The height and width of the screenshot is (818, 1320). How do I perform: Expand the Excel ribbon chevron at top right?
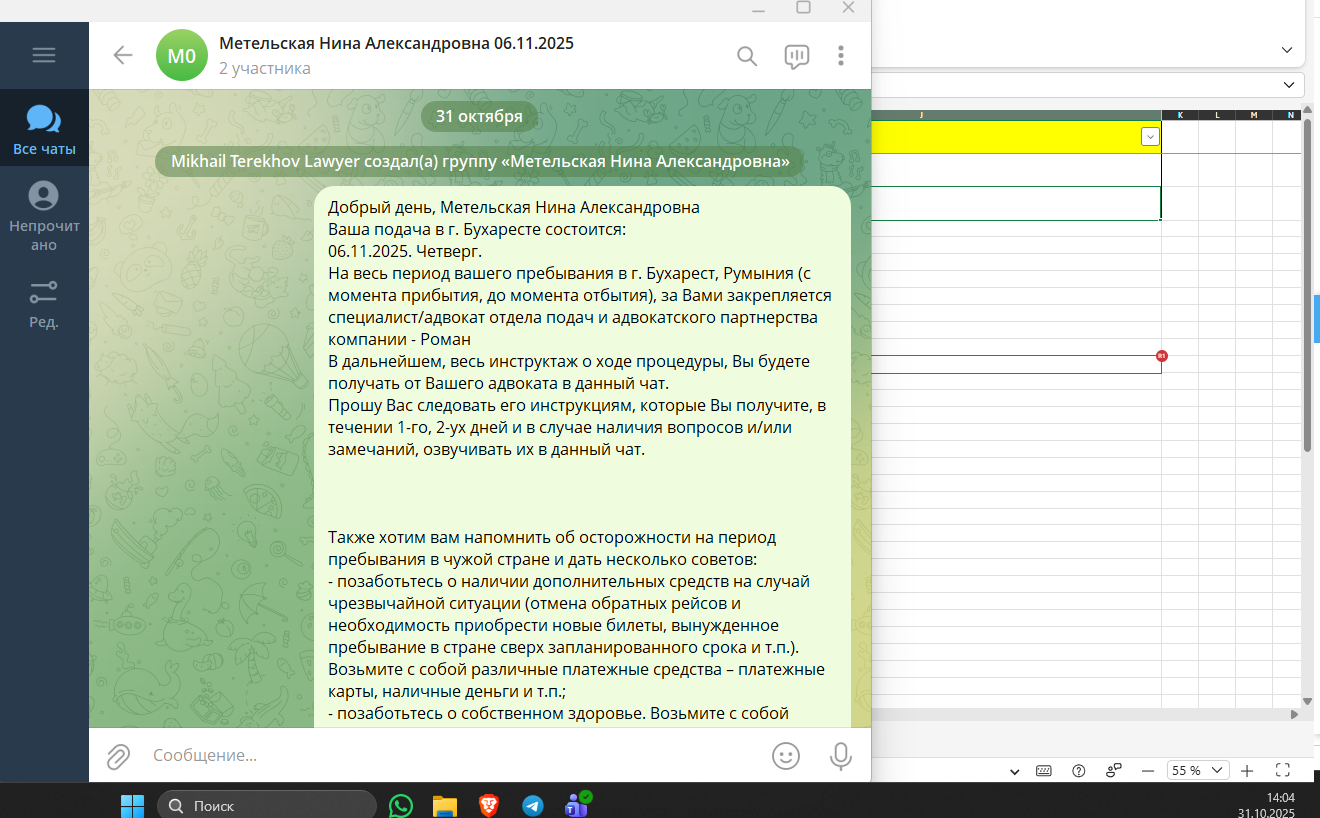click(1288, 49)
